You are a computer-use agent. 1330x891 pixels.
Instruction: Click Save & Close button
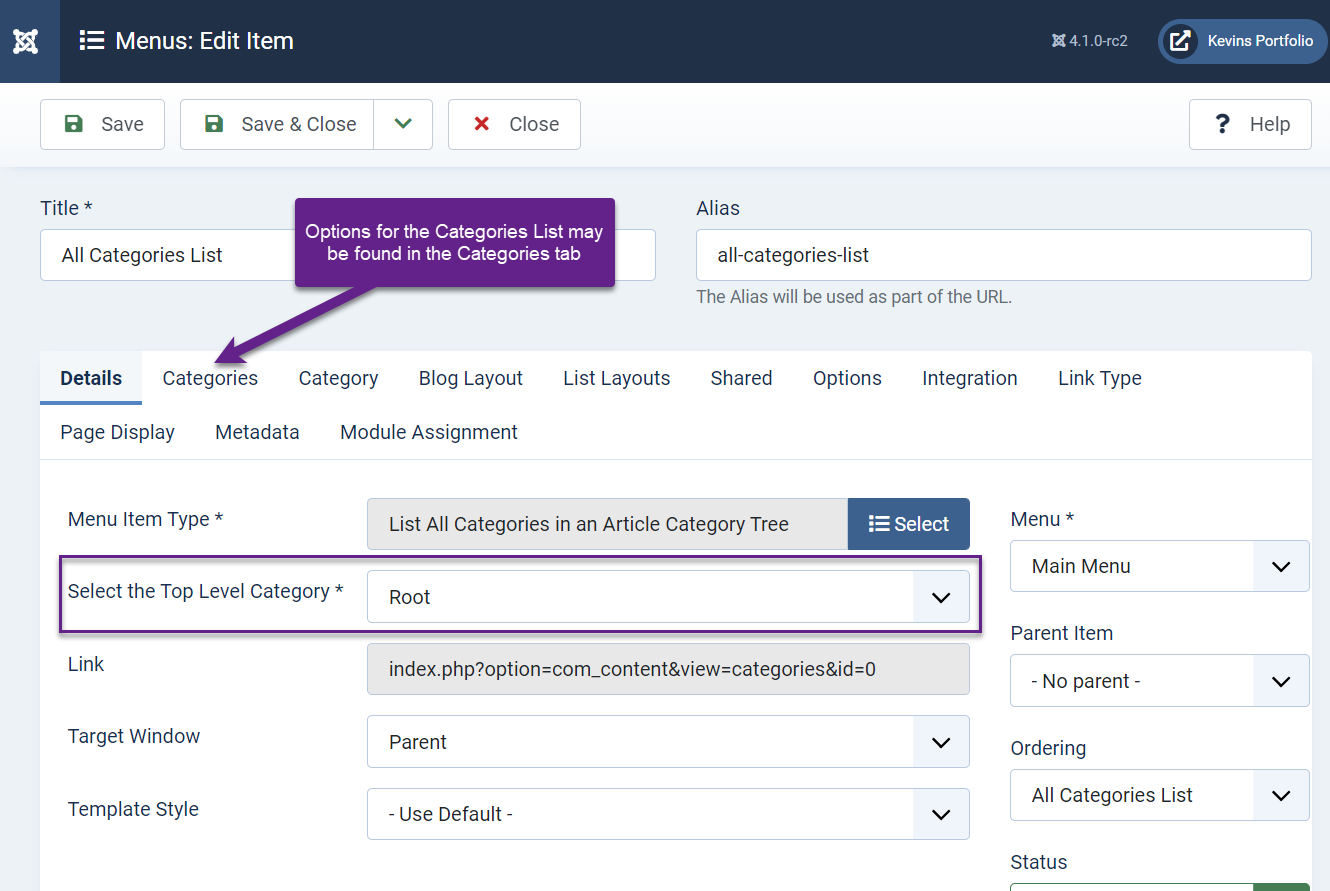coord(277,124)
